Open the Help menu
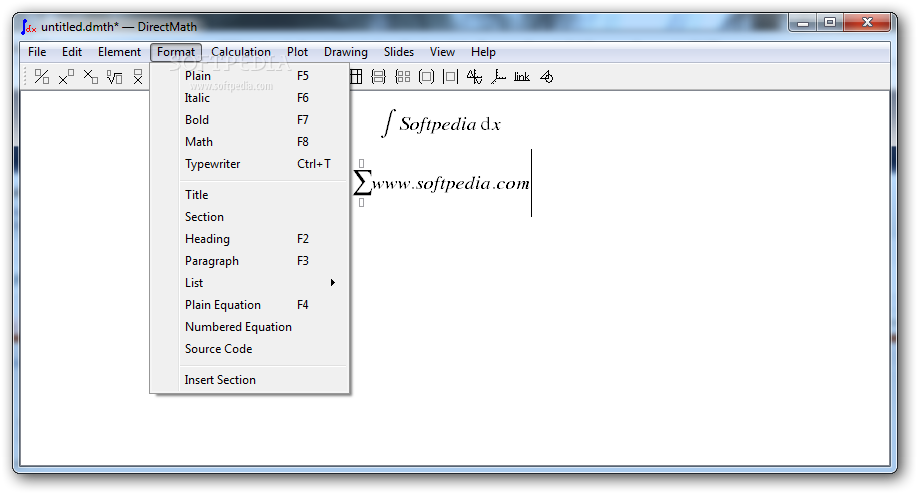 [x=484, y=52]
